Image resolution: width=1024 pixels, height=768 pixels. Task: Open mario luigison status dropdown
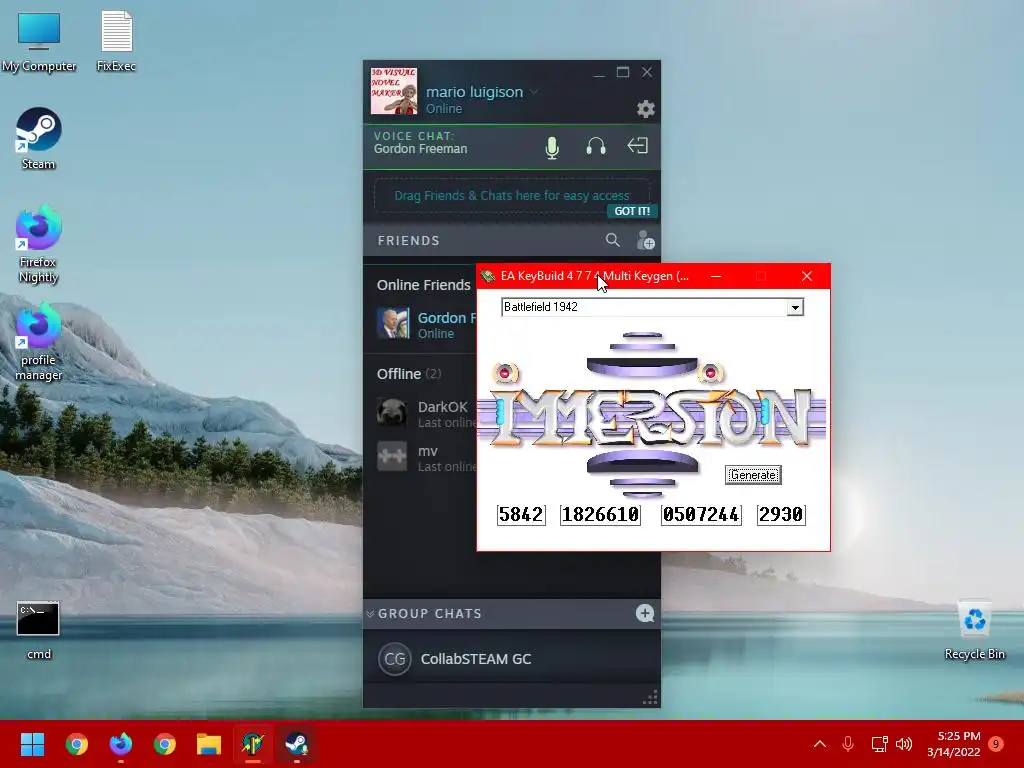[x=534, y=91]
